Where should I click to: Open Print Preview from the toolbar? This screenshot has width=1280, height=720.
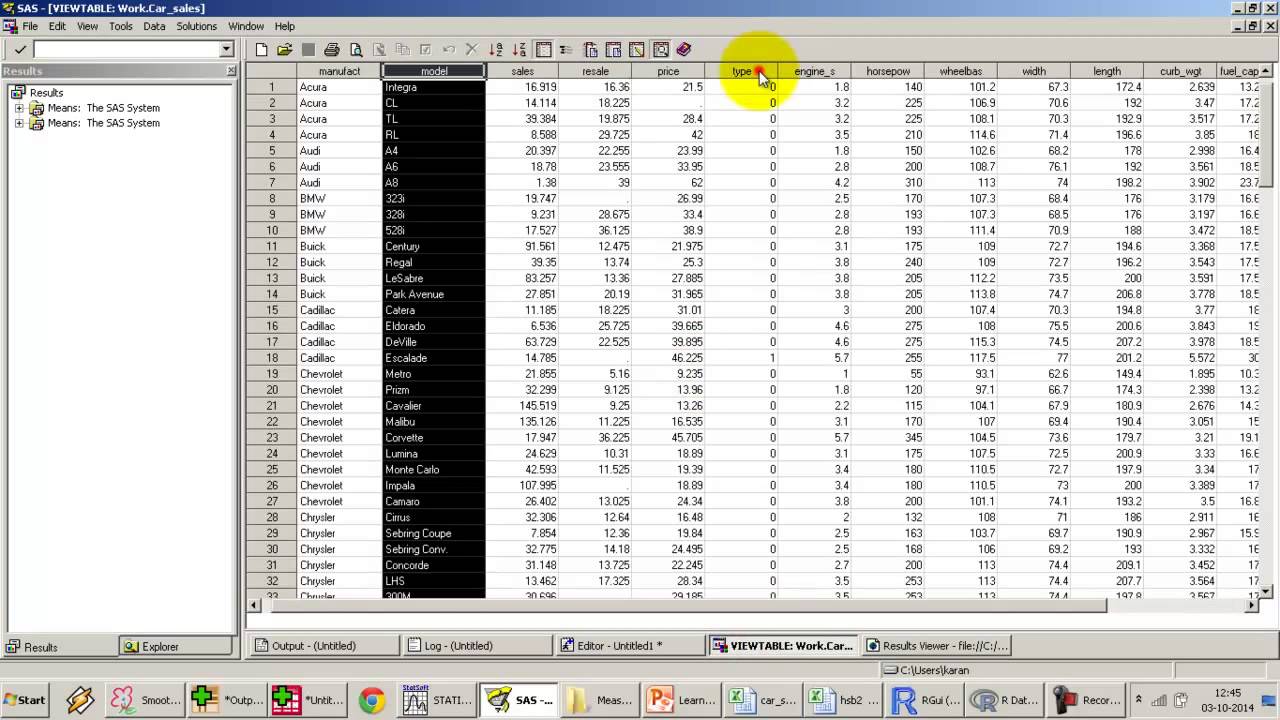tap(356, 49)
